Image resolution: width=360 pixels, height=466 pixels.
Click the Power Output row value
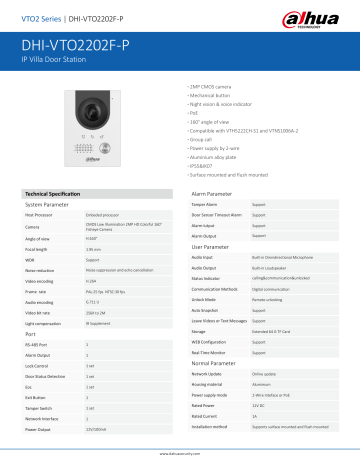[96, 429]
